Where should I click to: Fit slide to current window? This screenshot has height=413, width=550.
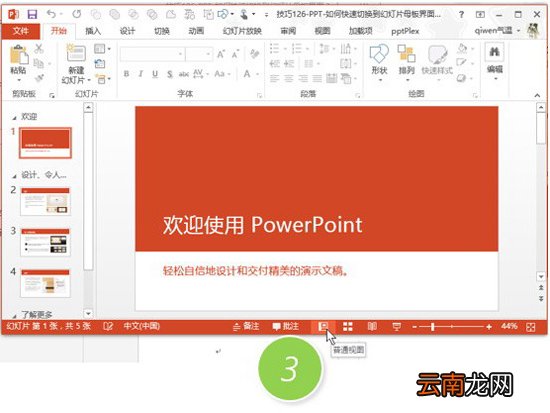(x=531, y=327)
